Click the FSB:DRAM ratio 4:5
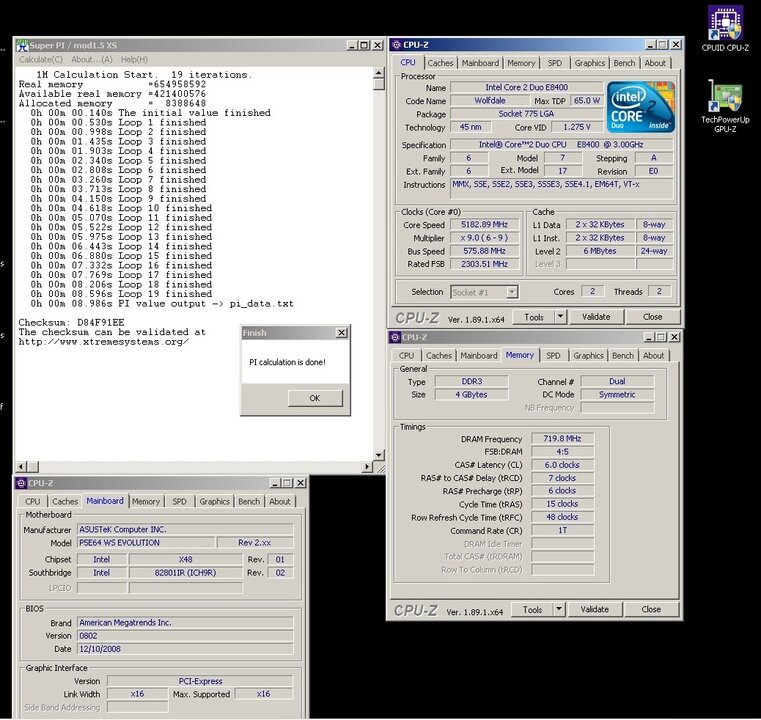 click(x=562, y=452)
